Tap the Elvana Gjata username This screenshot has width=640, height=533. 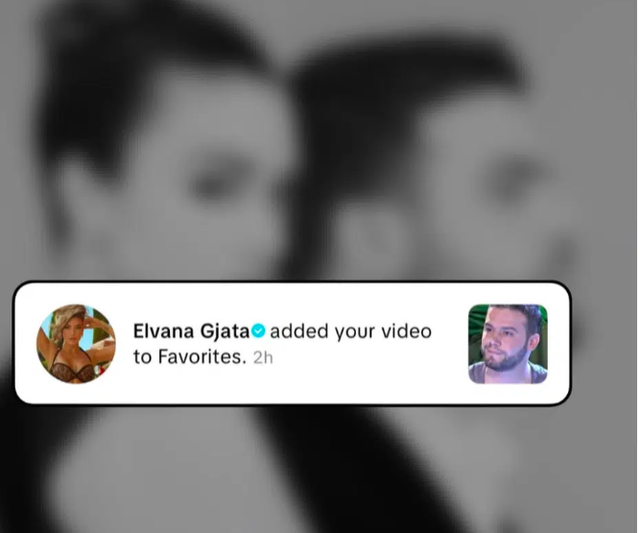click(x=191, y=331)
